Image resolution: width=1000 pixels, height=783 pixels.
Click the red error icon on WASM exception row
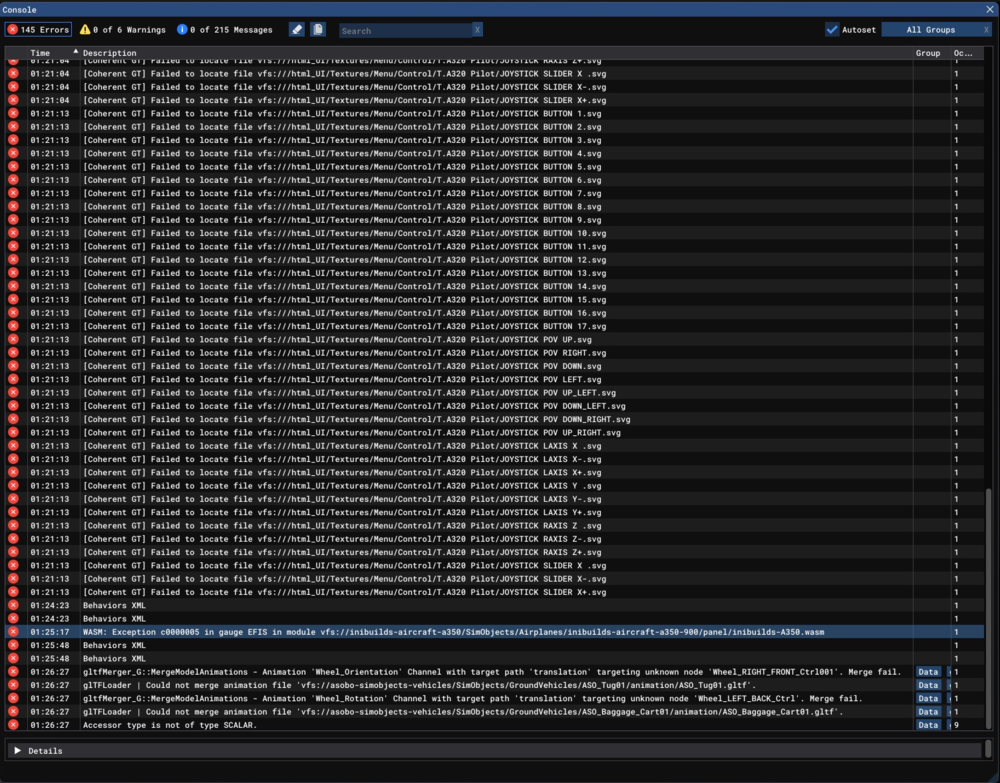pos(13,632)
